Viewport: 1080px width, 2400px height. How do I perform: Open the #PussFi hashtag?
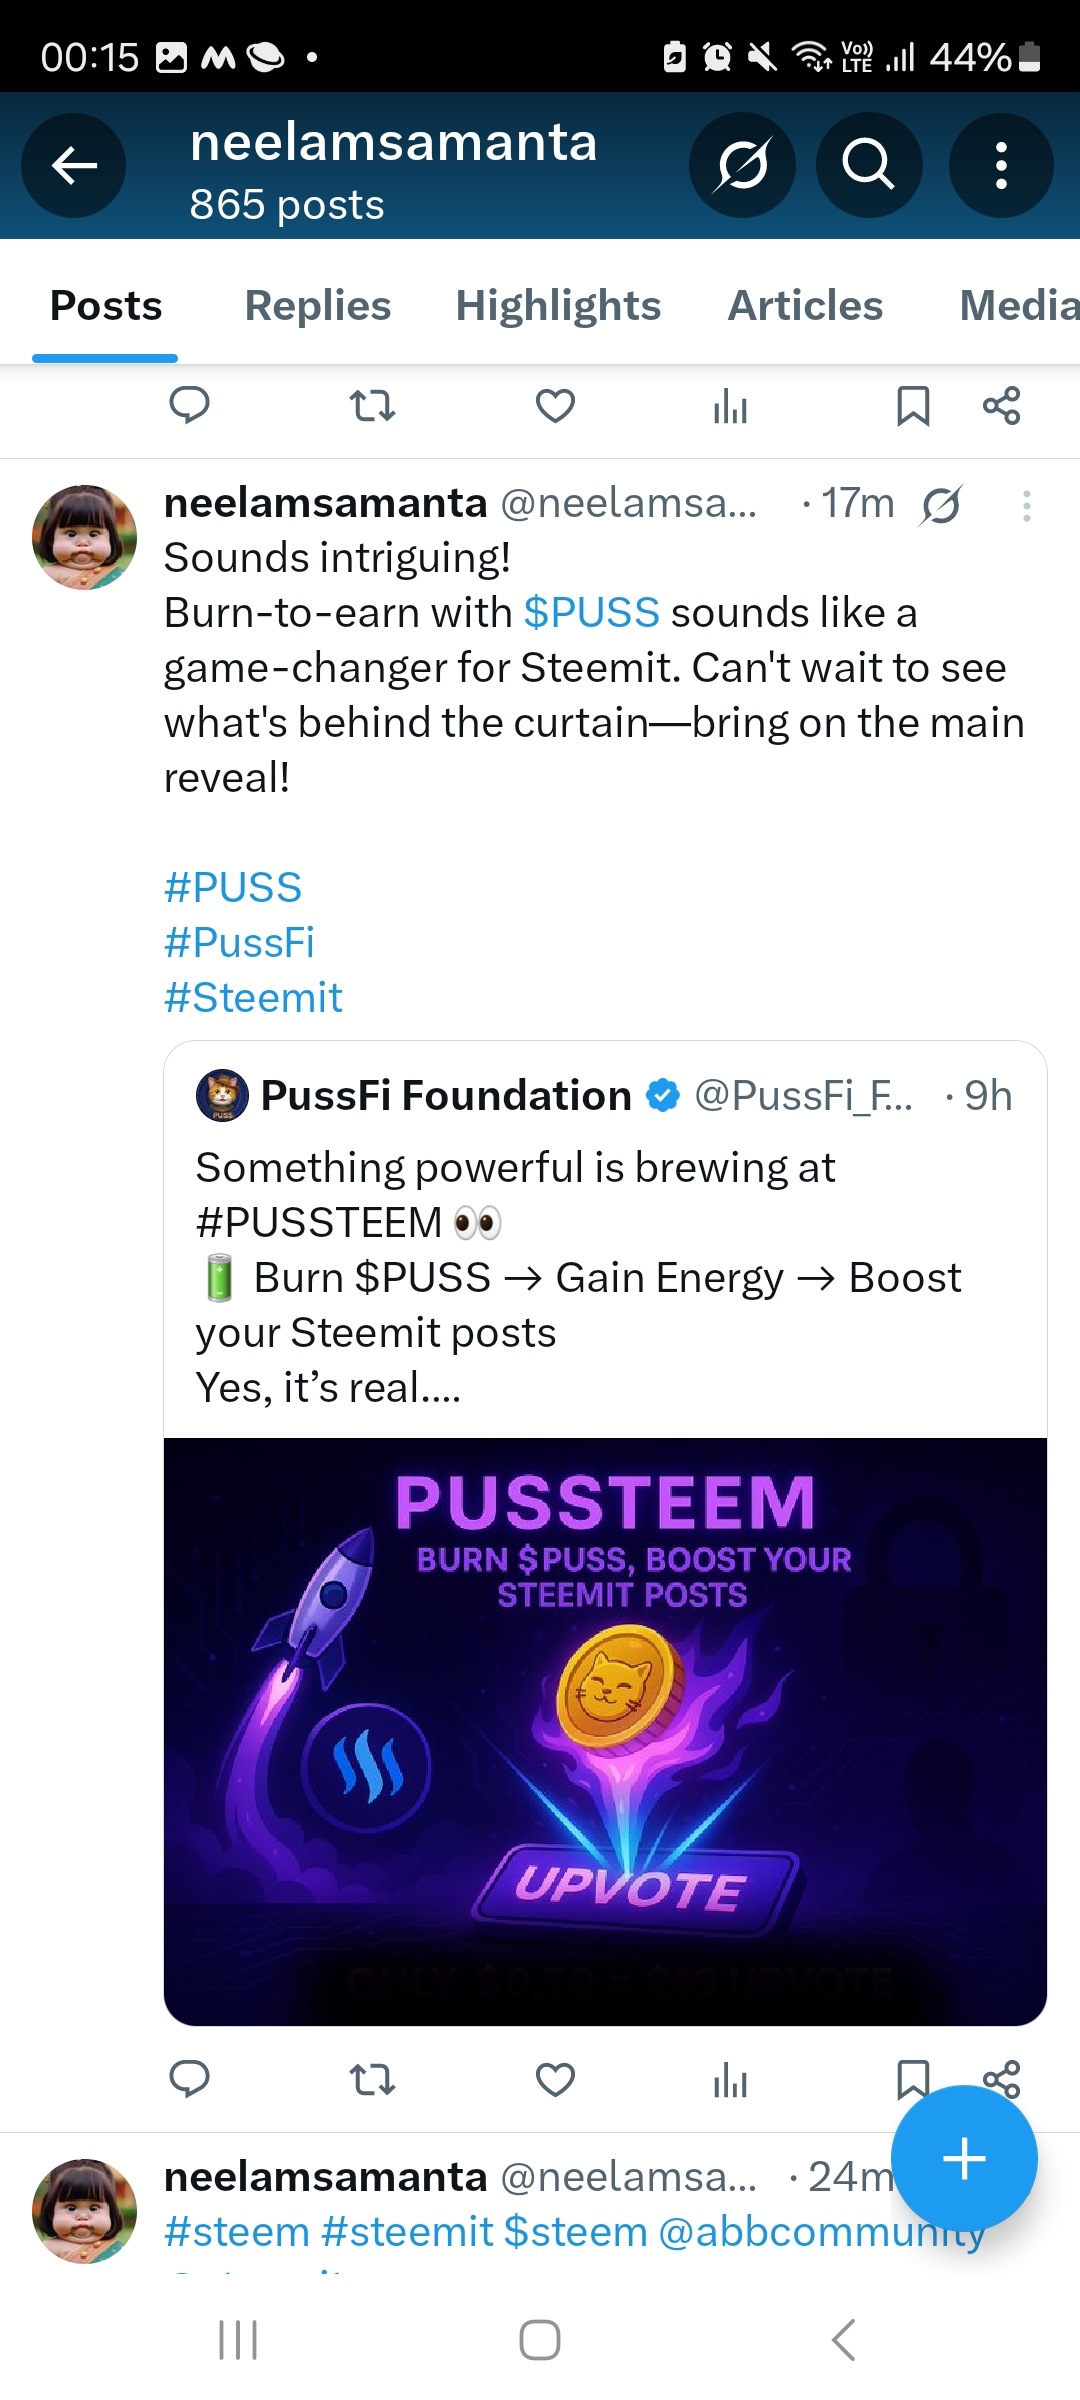tap(240, 942)
